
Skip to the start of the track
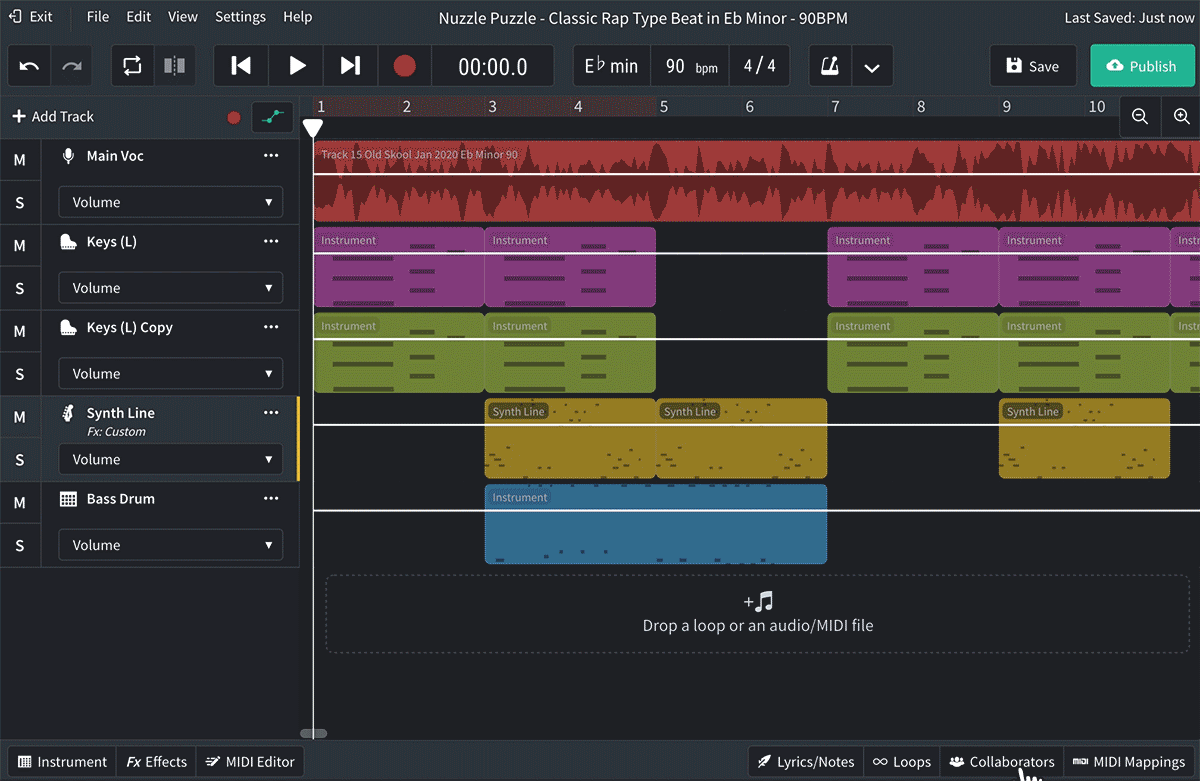[241, 66]
